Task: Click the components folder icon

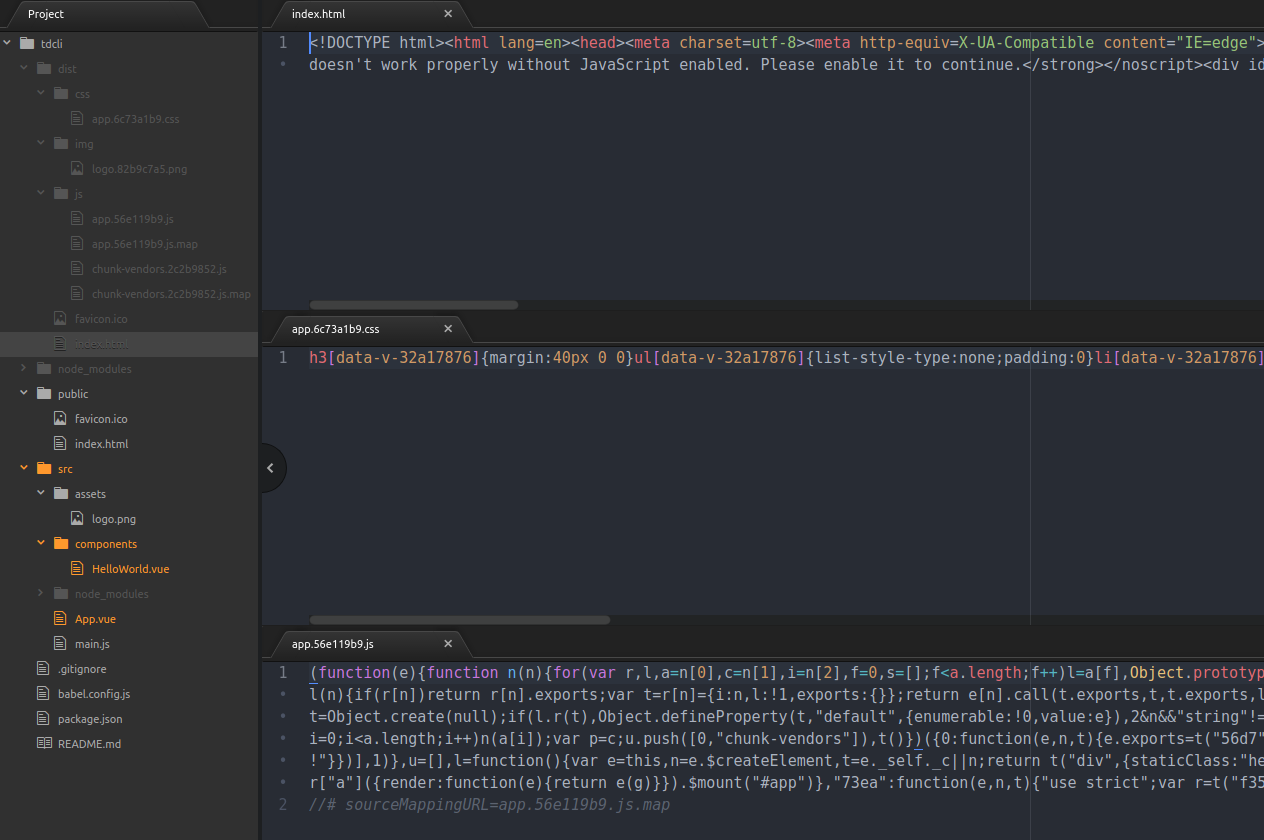Action: (x=60, y=544)
